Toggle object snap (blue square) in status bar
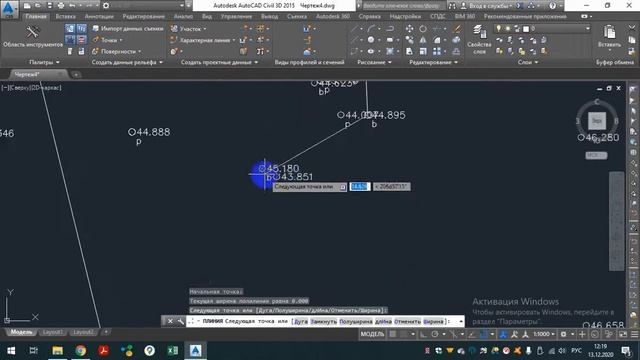The height and width of the screenshot is (360, 640). (x=484, y=334)
